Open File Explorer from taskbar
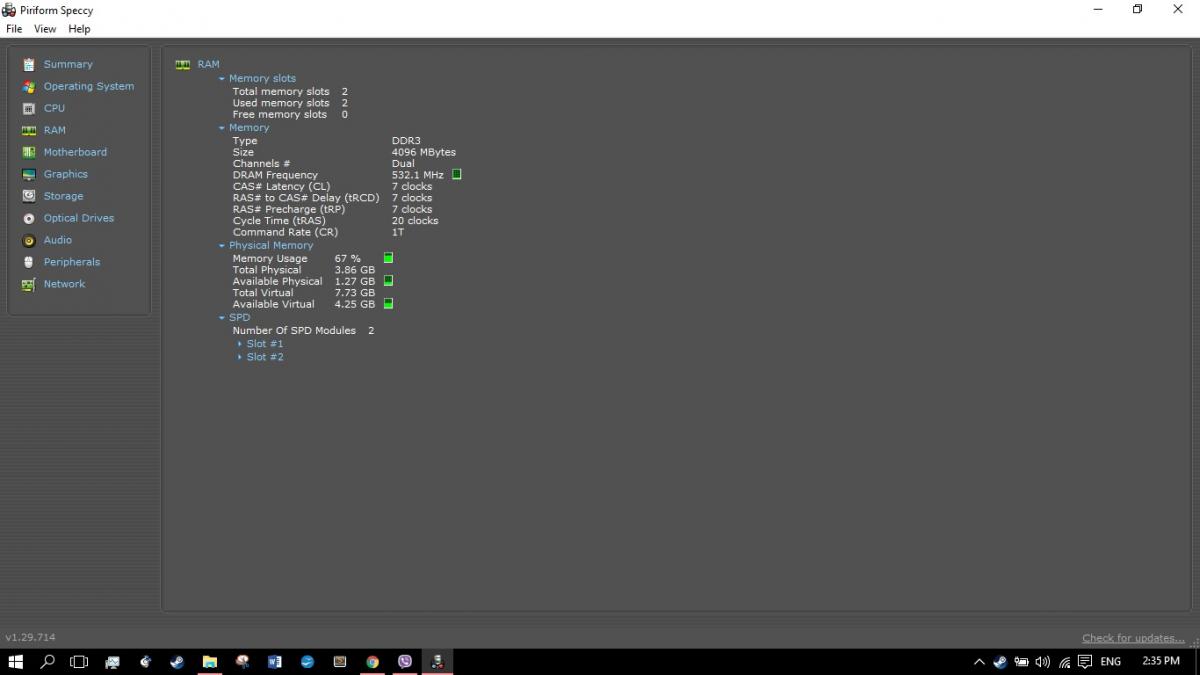 (210, 661)
